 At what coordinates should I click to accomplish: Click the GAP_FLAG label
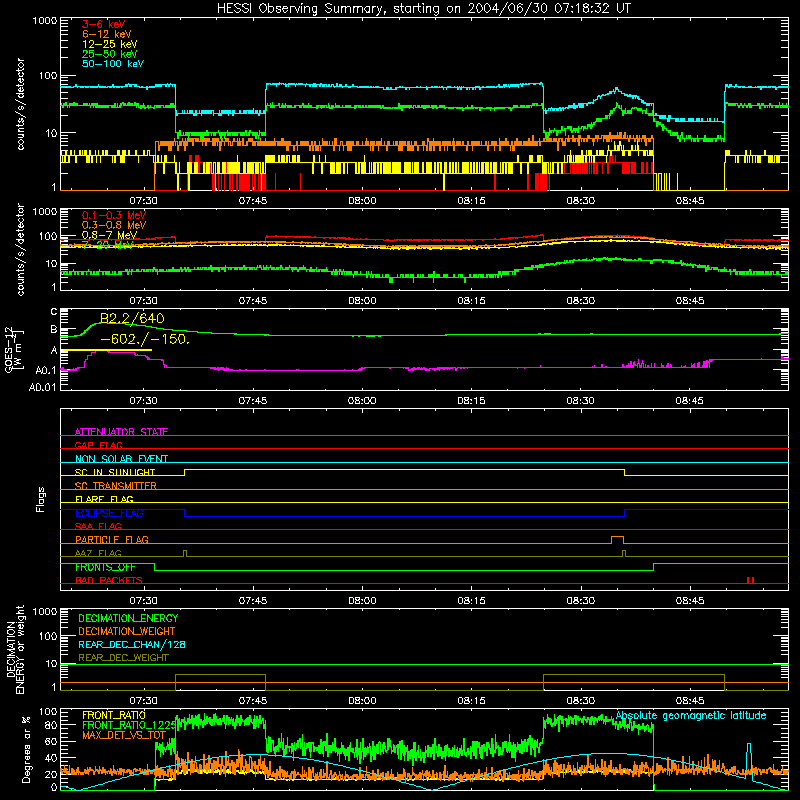click(x=98, y=445)
